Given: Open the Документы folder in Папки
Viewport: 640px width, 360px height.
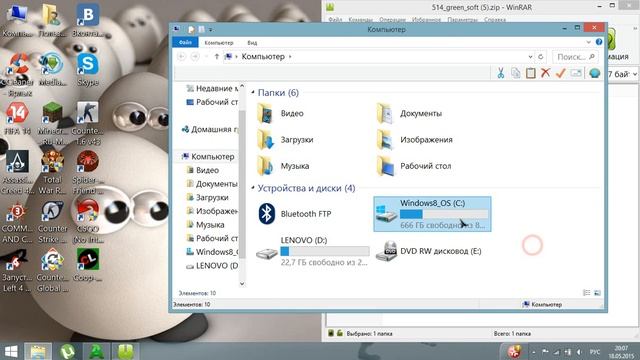Looking at the screenshot, I should (x=409, y=113).
